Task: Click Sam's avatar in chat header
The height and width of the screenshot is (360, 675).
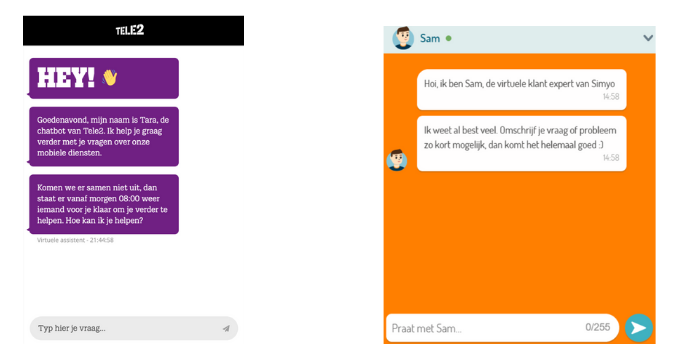Action: [x=403, y=38]
